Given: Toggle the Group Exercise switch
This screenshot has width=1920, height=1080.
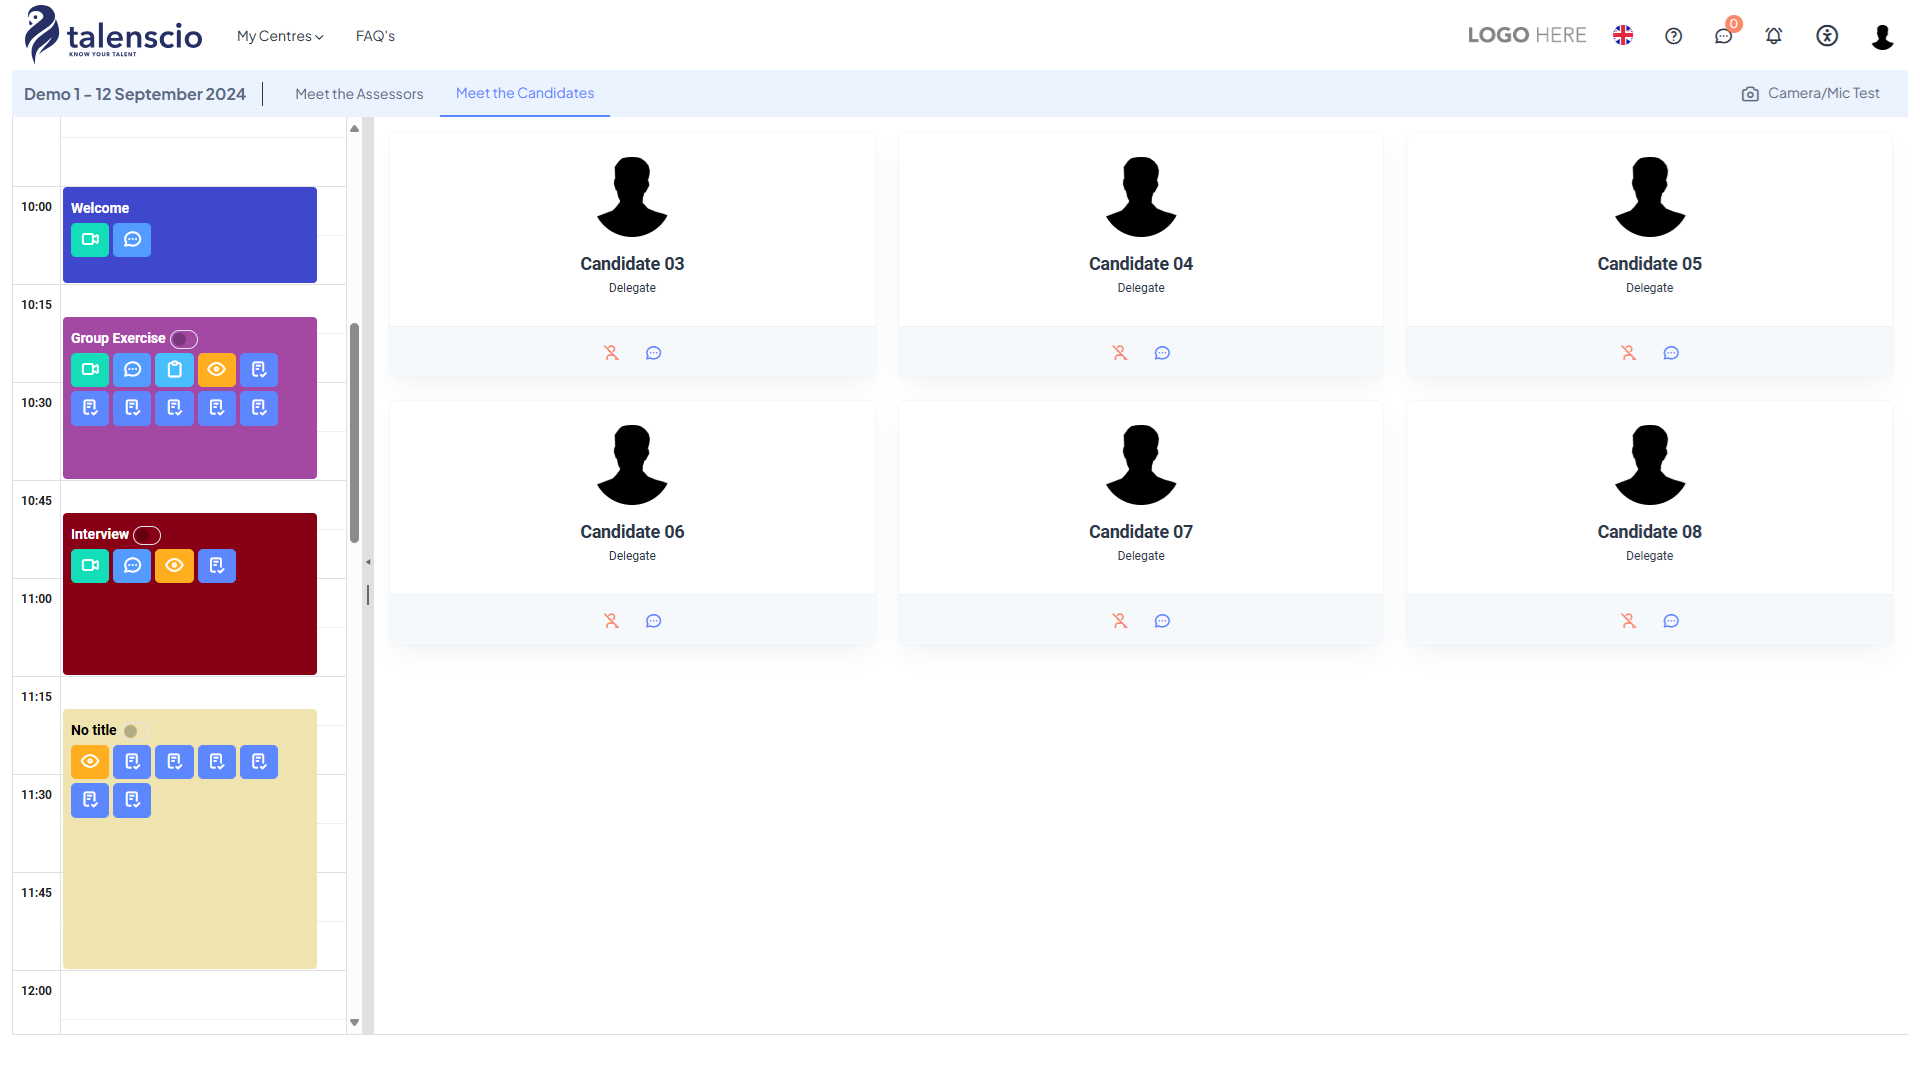Looking at the screenshot, I should point(184,339).
